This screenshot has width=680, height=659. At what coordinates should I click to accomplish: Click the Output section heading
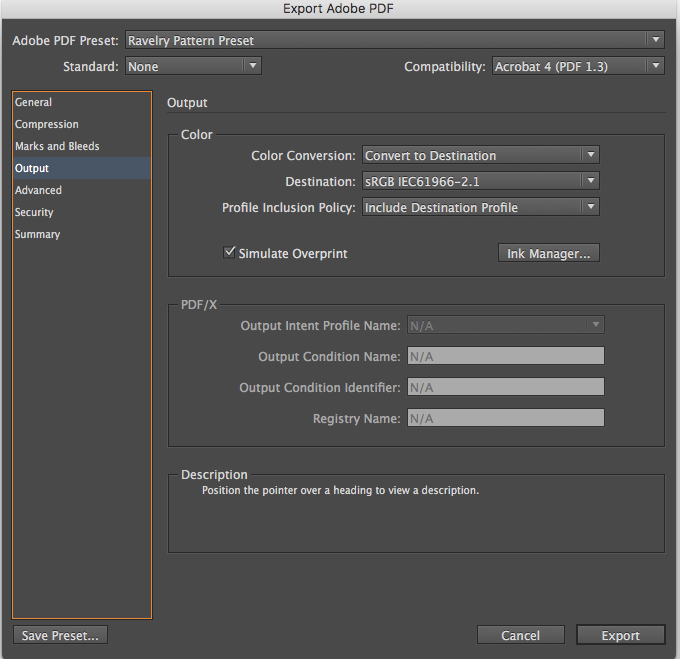point(187,103)
